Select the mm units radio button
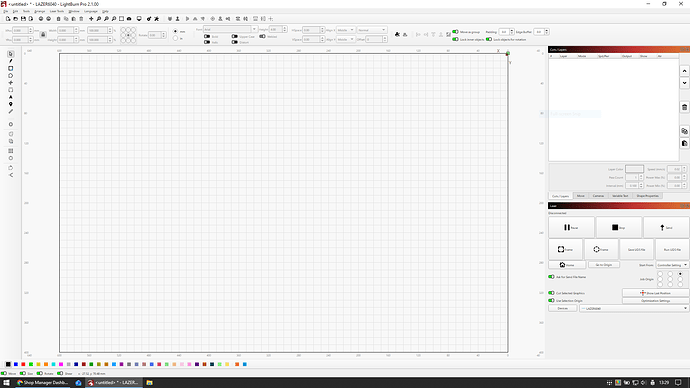The image size is (690, 388). [x=175, y=32]
